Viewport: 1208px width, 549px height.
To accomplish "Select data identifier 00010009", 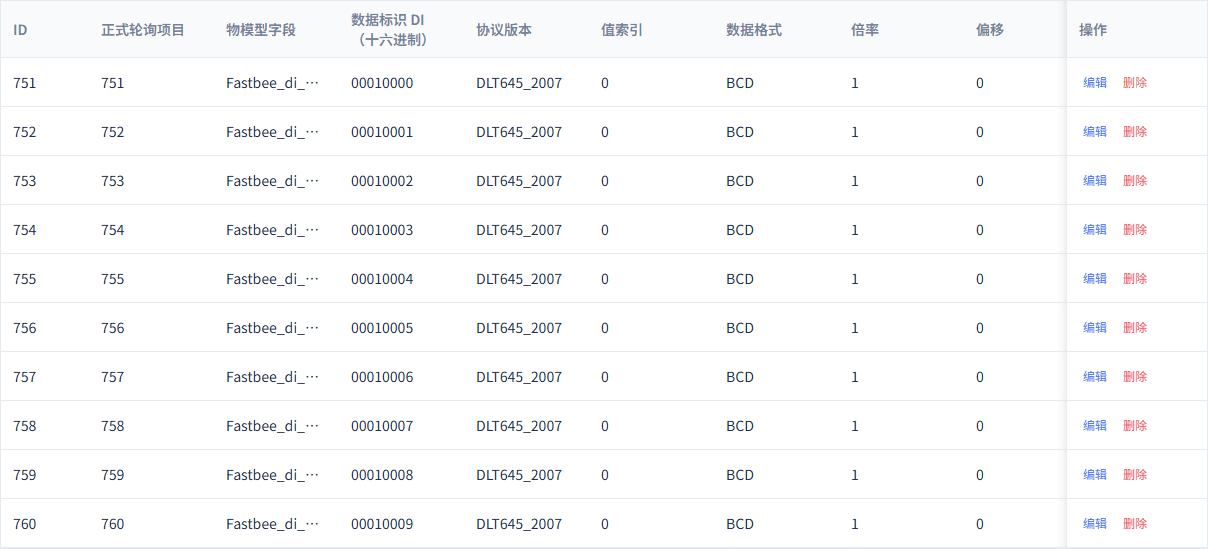I will coord(382,524).
